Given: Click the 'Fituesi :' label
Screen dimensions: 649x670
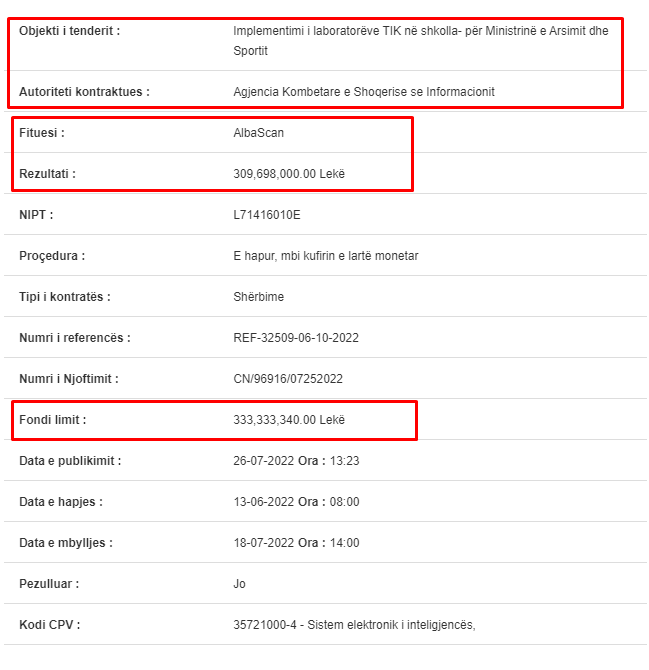Looking at the screenshot, I should [x=41, y=133].
